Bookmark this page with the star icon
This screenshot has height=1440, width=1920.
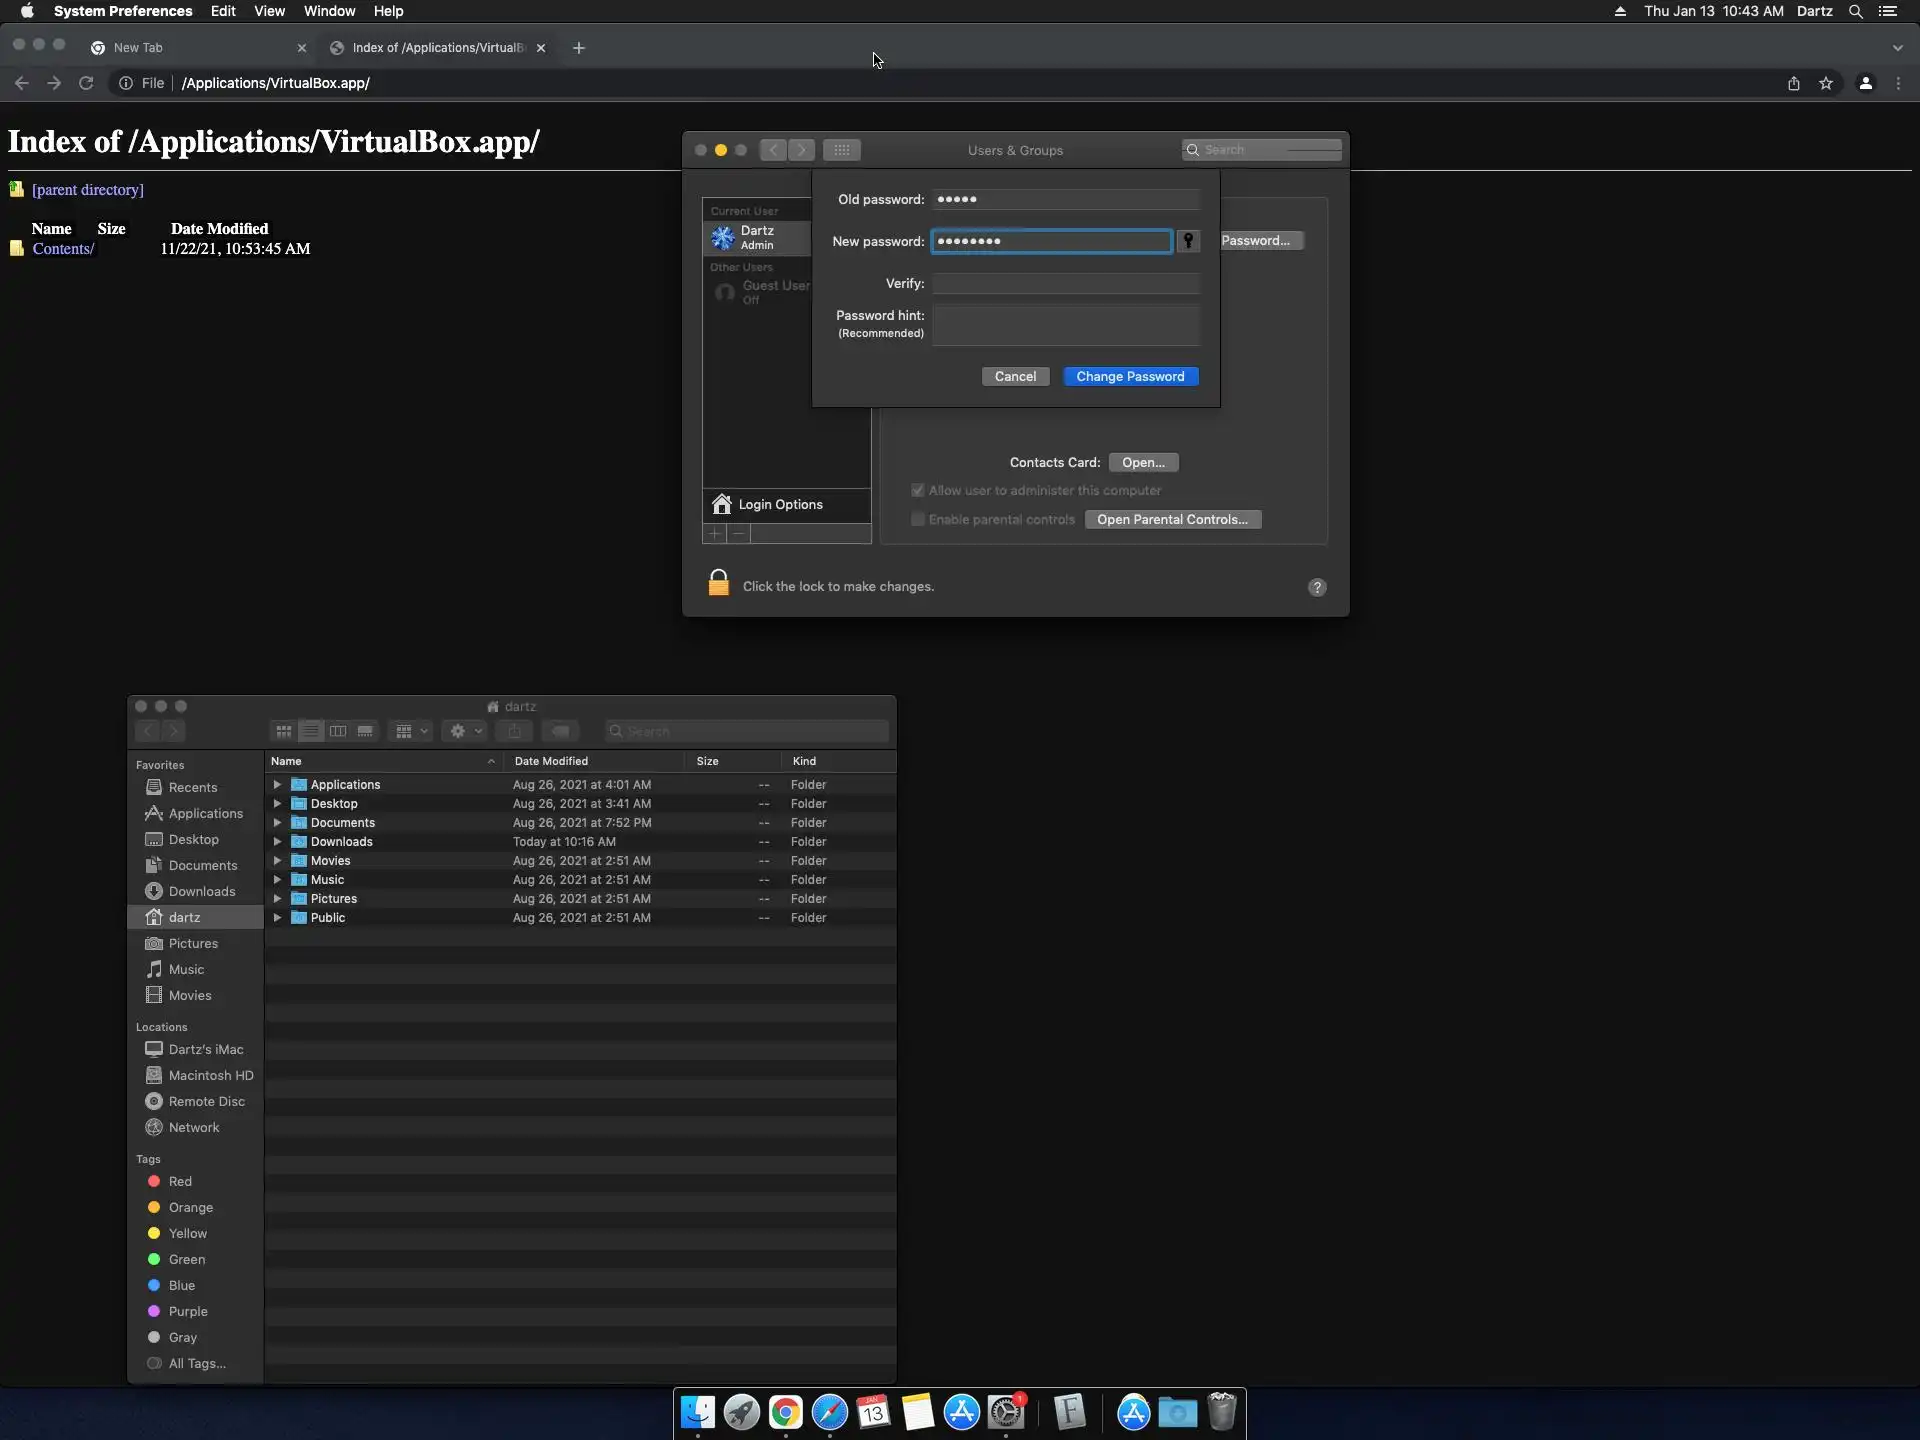tap(1826, 83)
